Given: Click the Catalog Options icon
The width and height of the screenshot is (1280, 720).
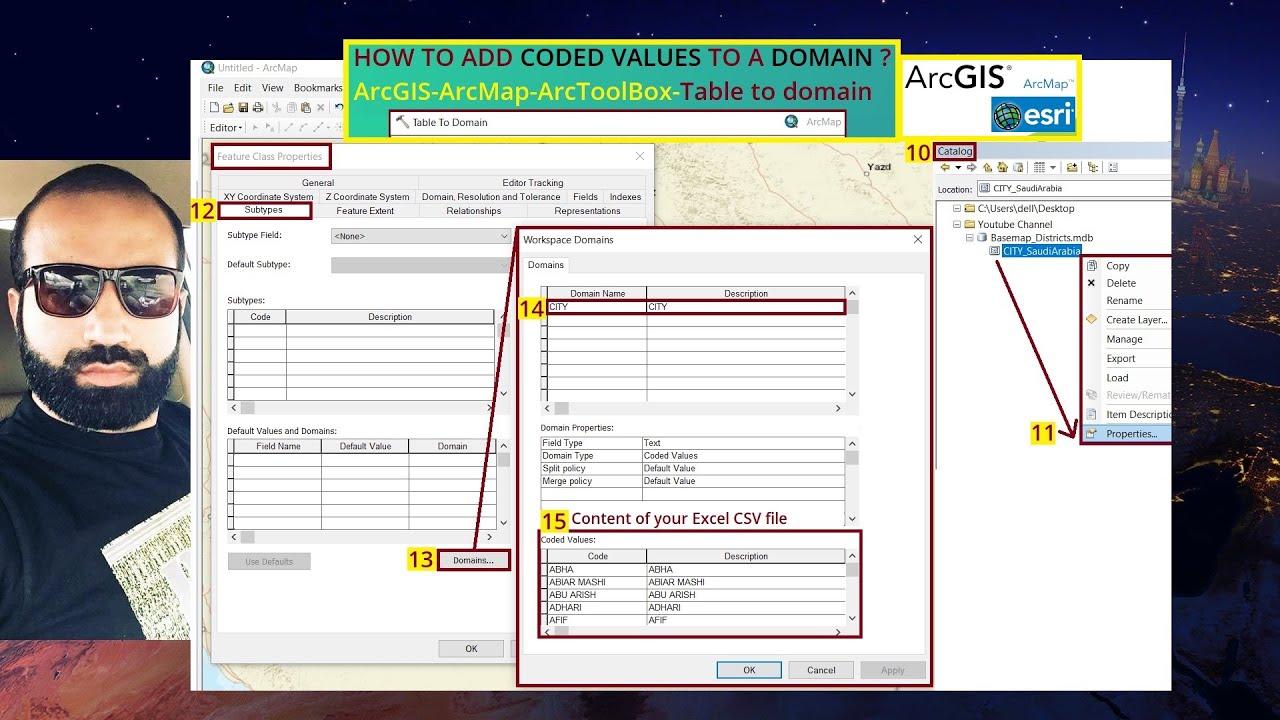Looking at the screenshot, I should [x=1113, y=167].
